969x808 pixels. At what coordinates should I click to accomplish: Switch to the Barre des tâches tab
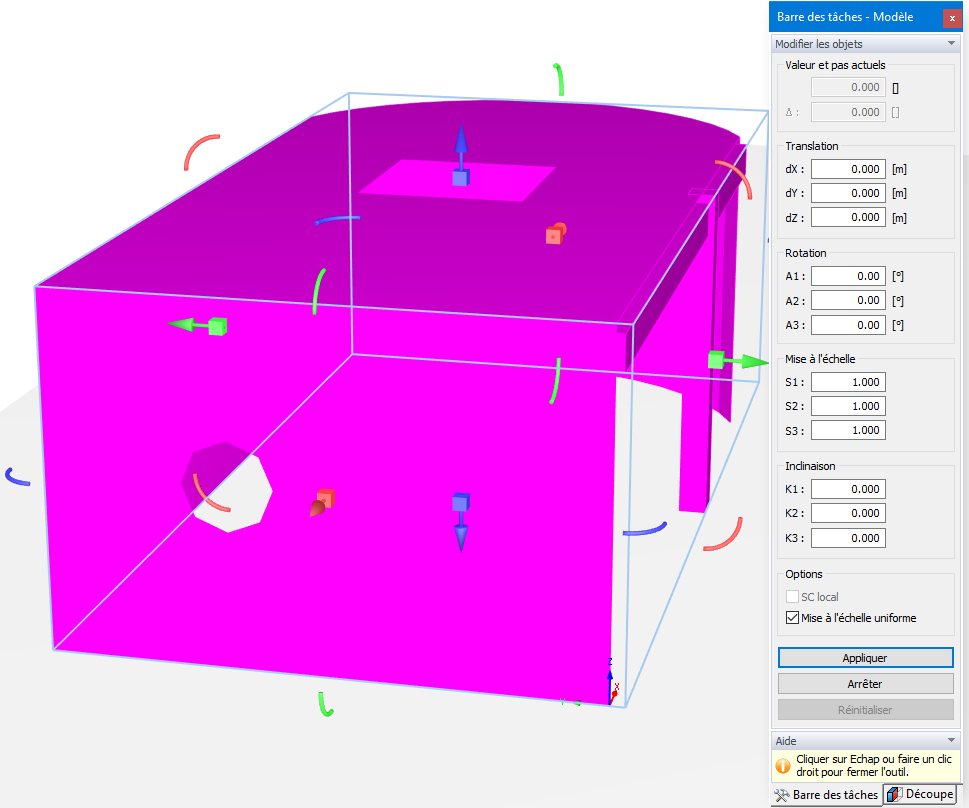tap(826, 795)
